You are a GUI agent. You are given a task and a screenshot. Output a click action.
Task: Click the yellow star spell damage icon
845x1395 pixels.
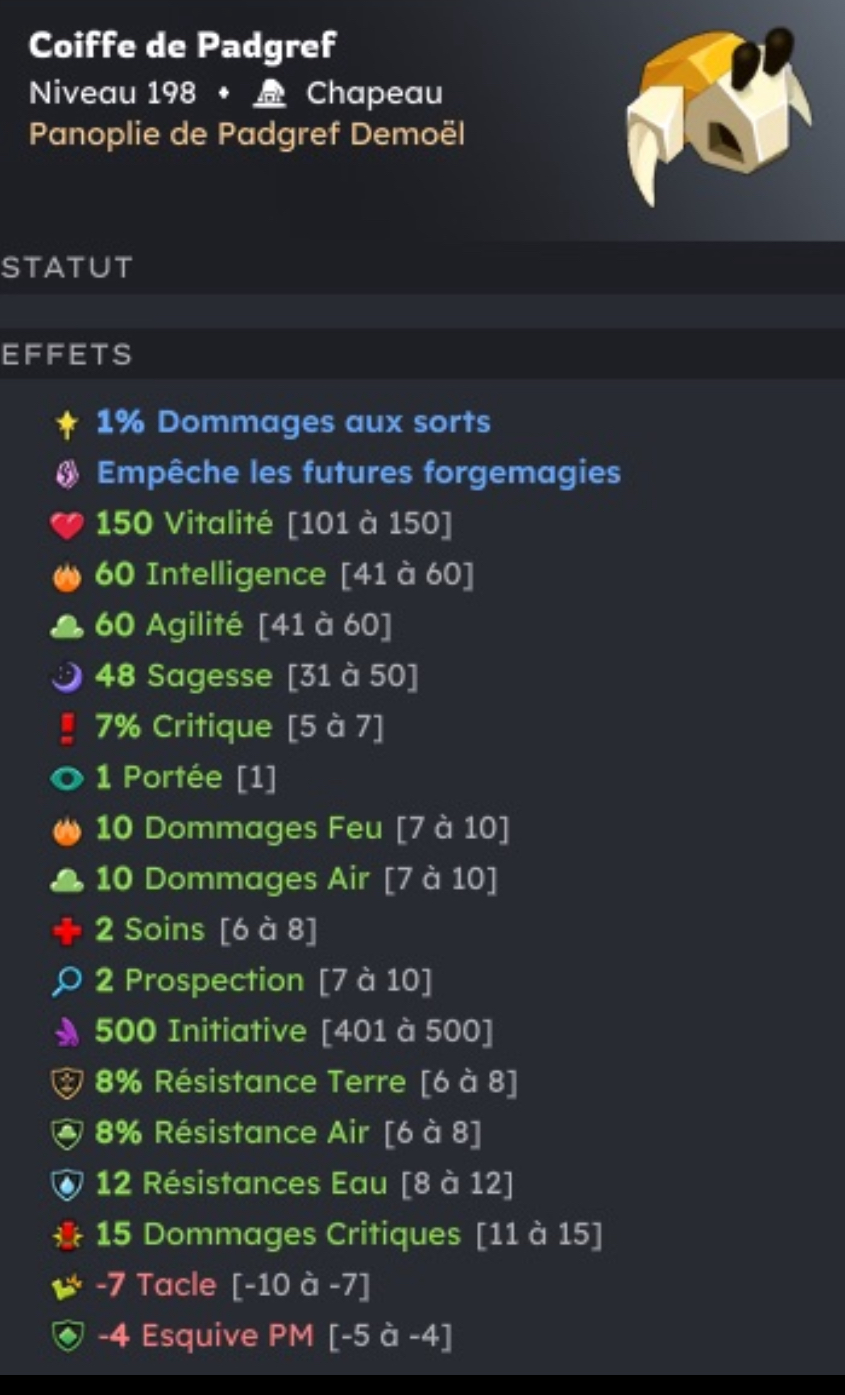67,423
